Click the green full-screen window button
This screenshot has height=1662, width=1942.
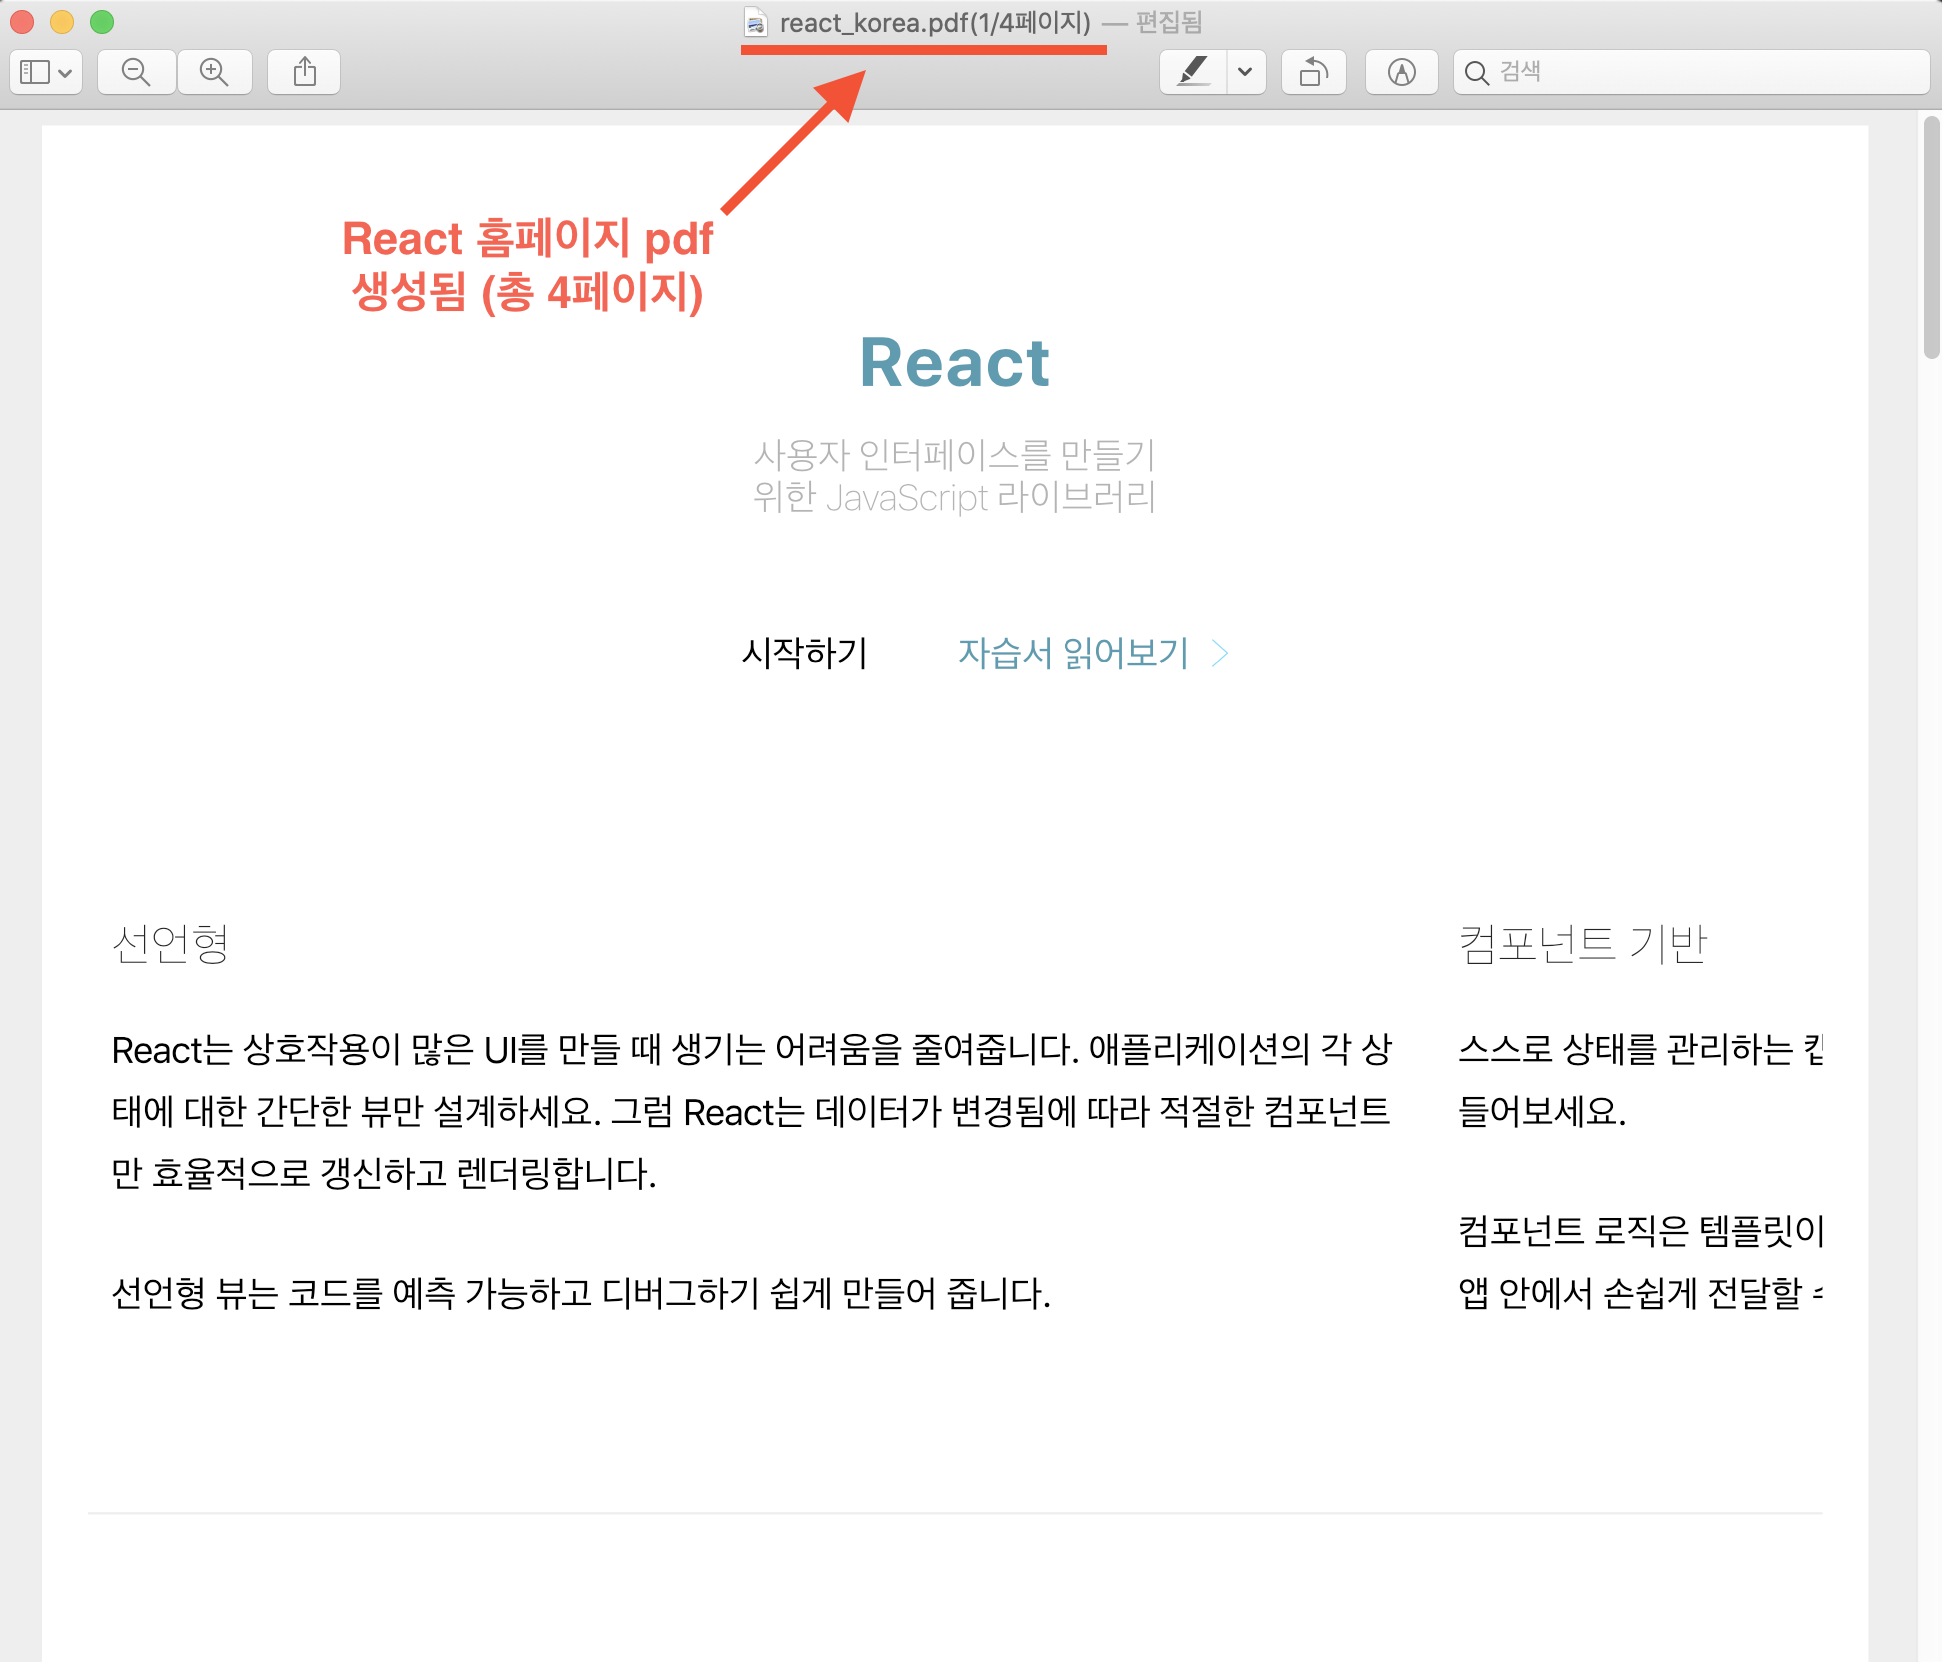102,22
